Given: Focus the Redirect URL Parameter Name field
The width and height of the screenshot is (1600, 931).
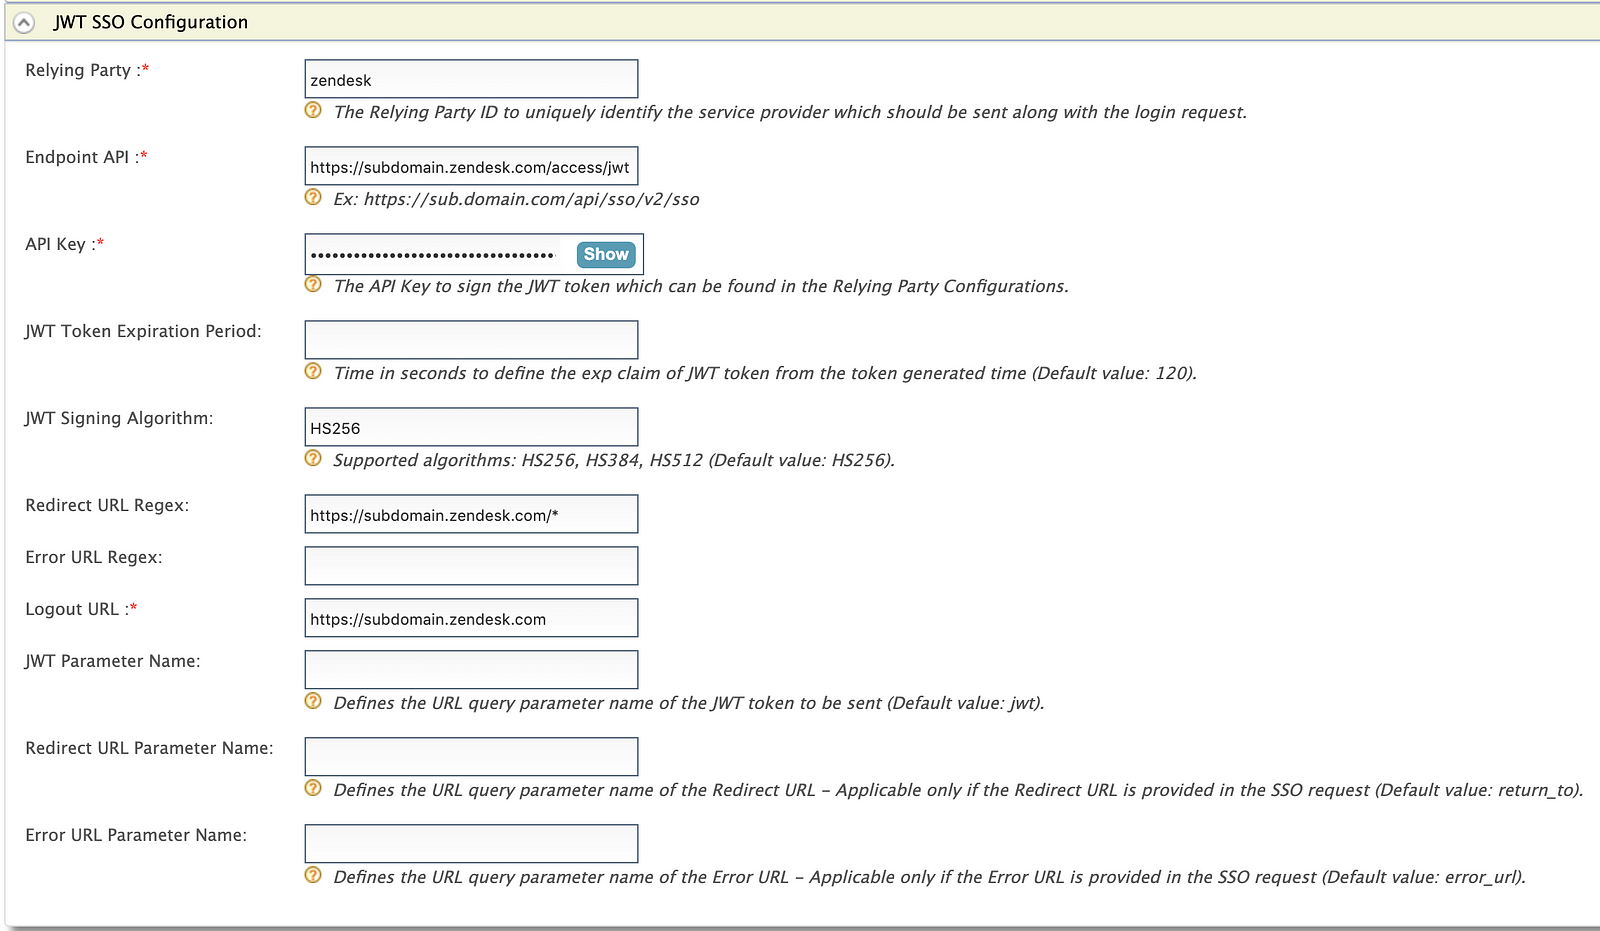Looking at the screenshot, I should (x=471, y=757).
